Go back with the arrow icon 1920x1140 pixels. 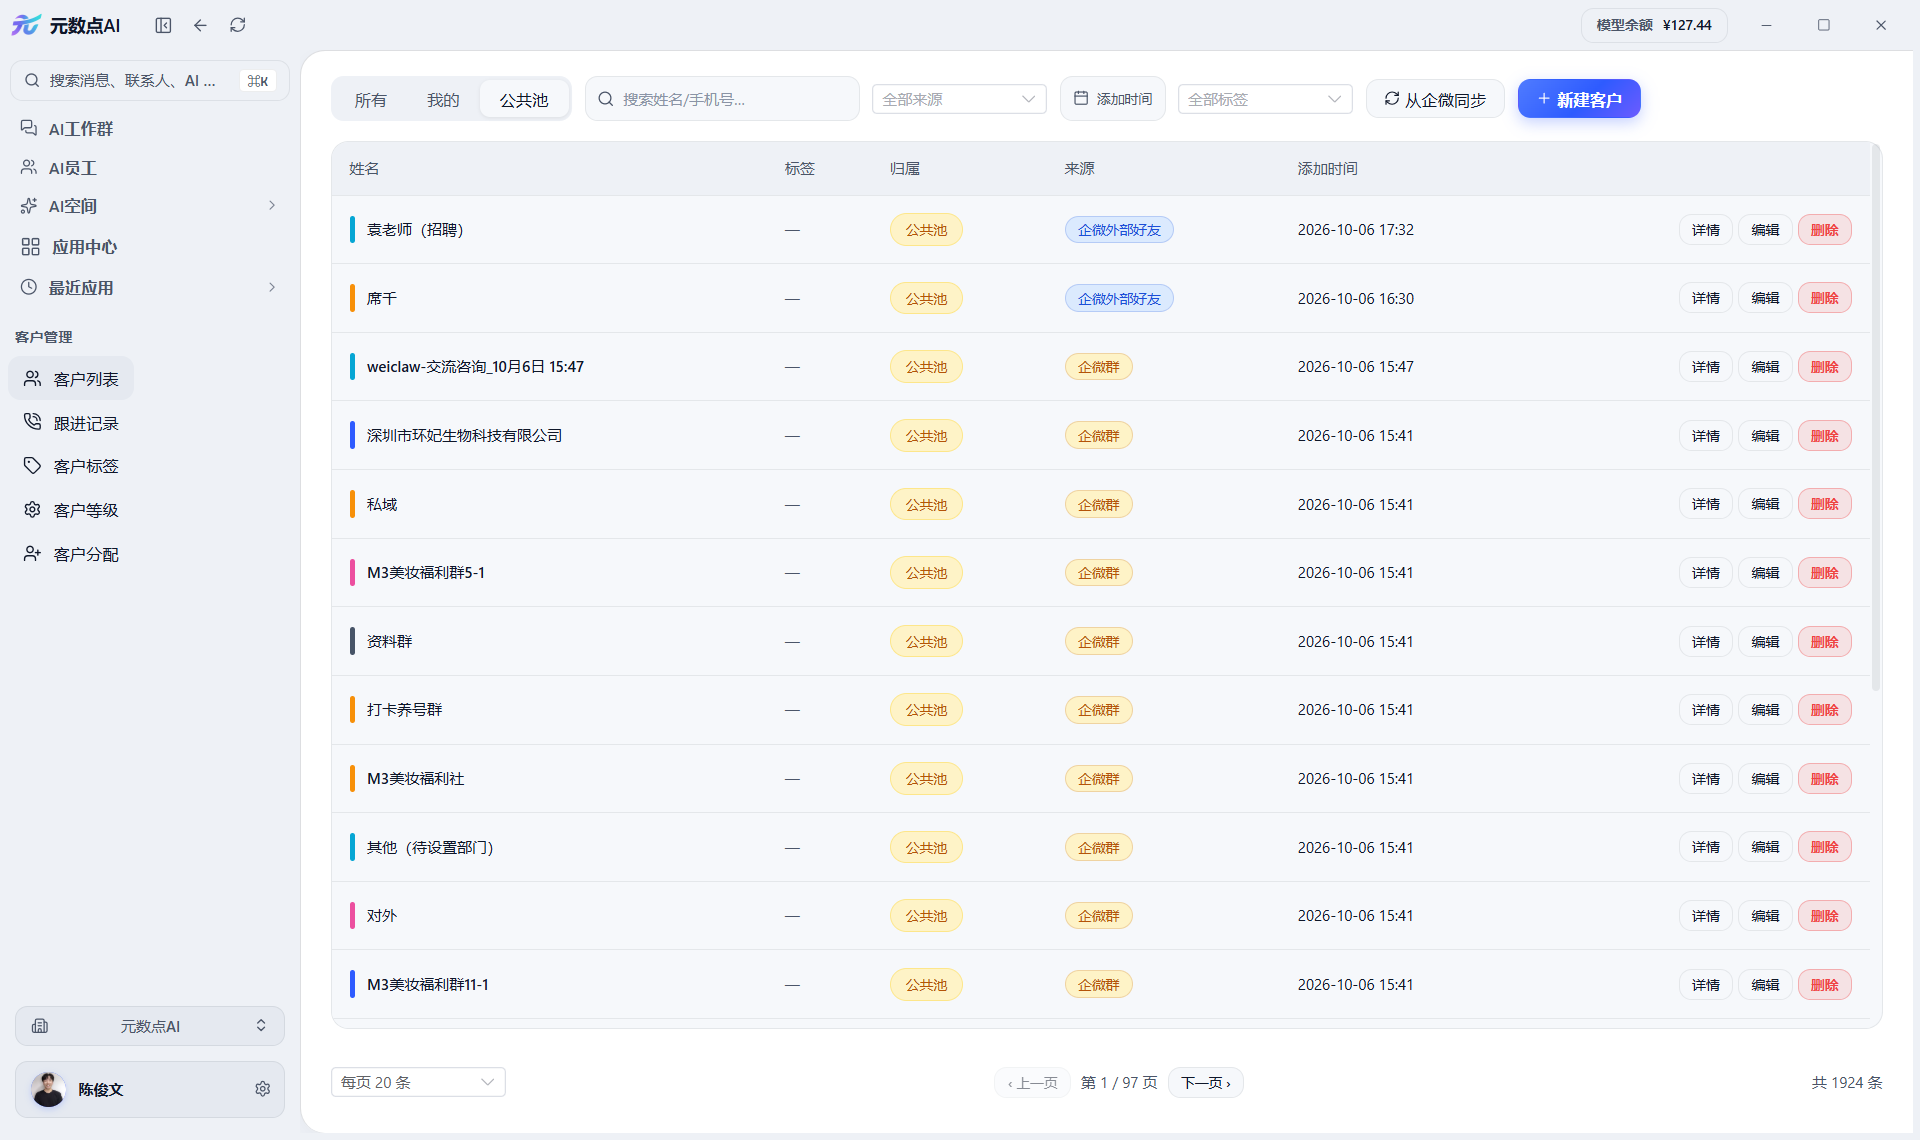[200, 25]
